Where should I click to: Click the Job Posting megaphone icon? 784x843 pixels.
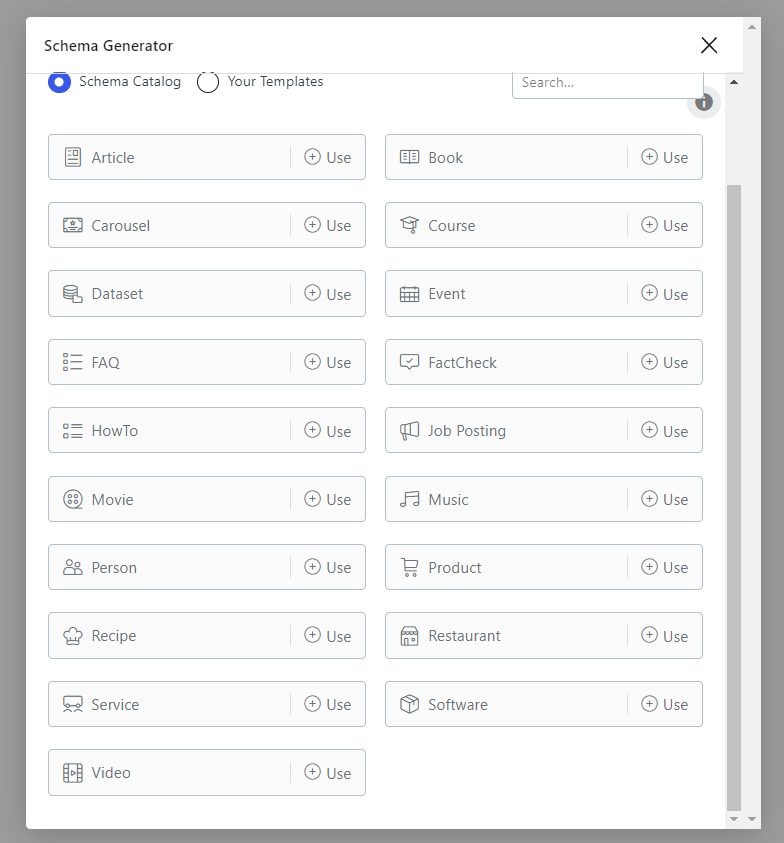[x=409, y=431]
